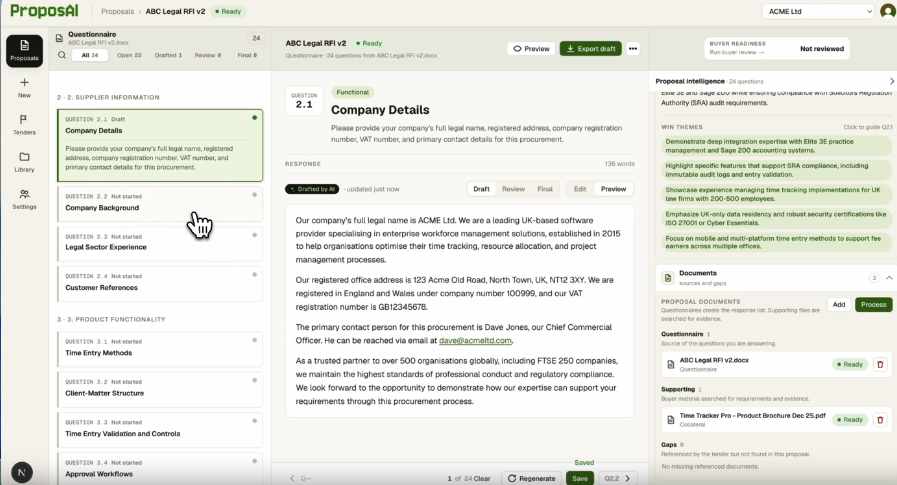Open the ACME Ltd organisation dropdown

pyautogui.click(x=819, y=11)
